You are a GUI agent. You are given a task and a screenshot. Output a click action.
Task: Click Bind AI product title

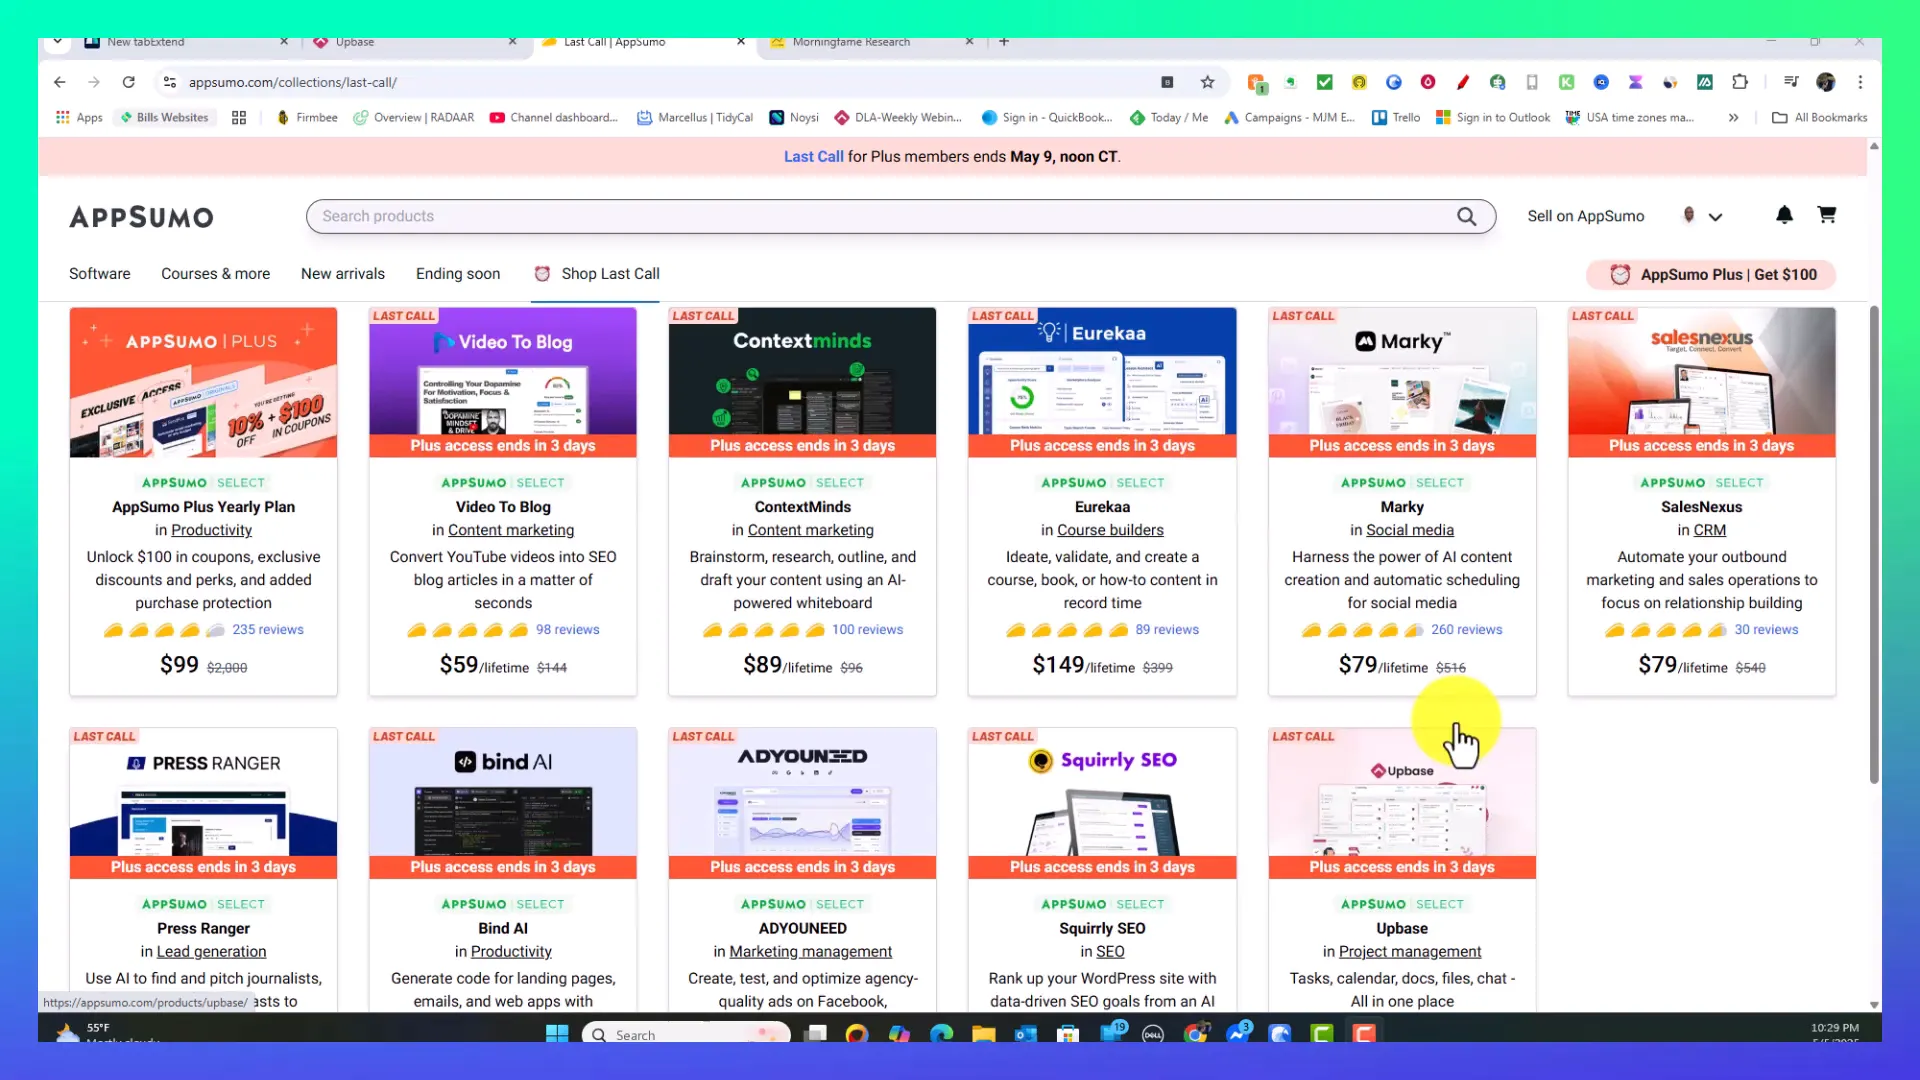pos(503,929)
